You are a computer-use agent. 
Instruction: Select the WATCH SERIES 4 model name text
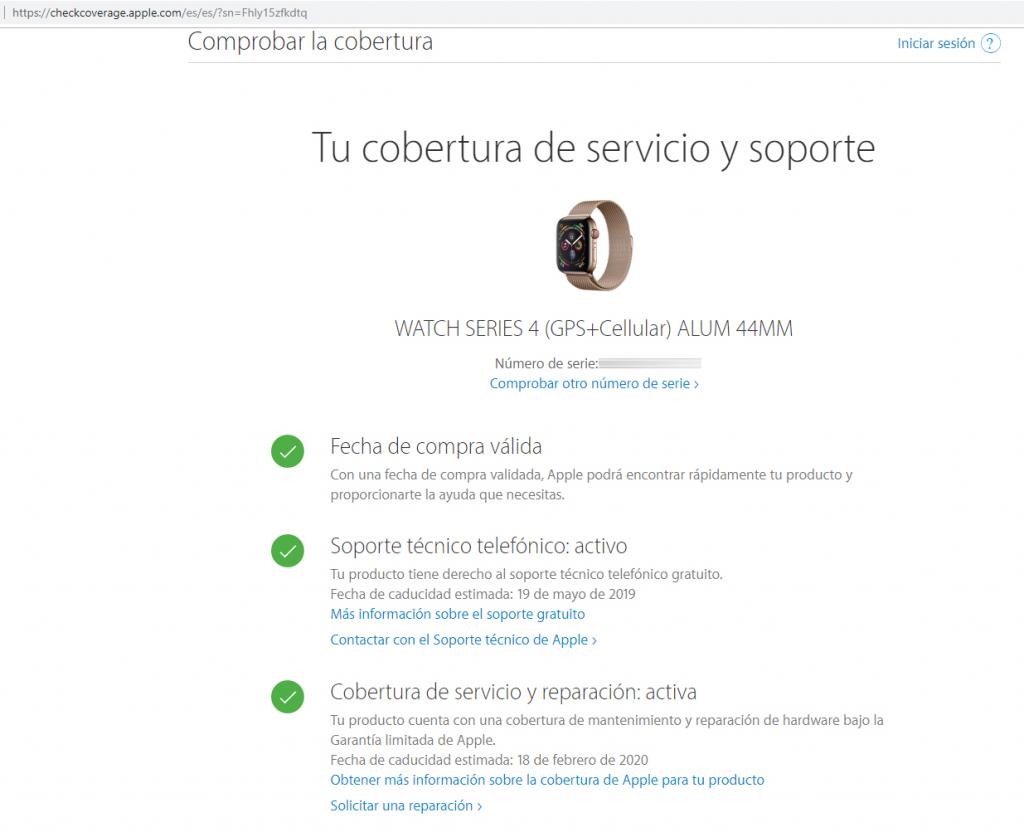tap(594, 328)
